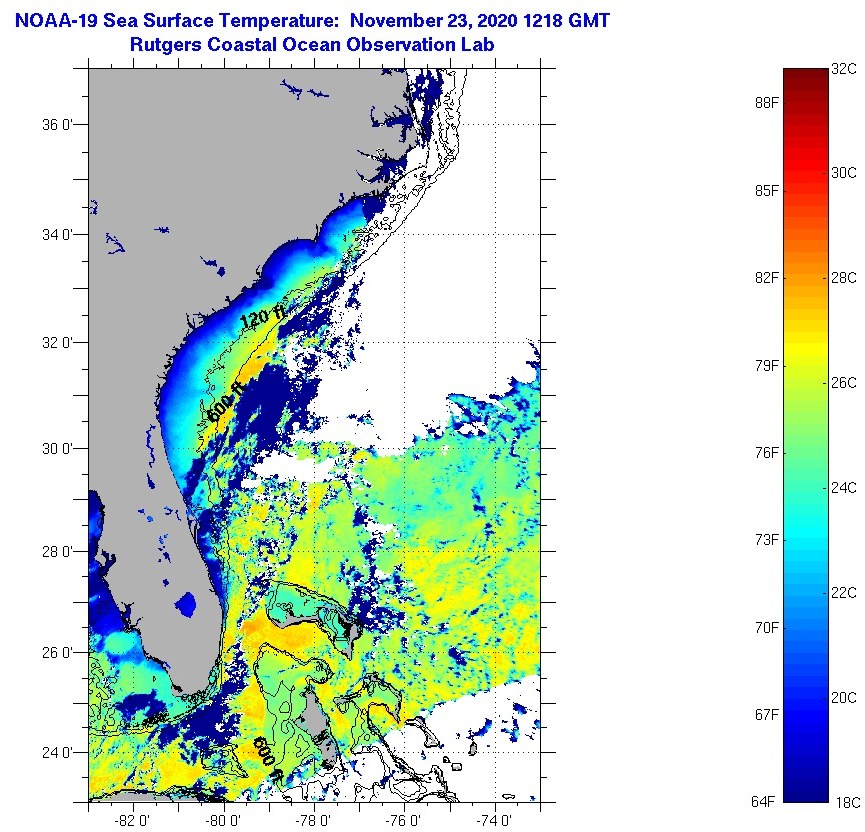This screenshot has width=865, height=832.
Task: Click the -74 0' longitude label
Action: pos(494,821)
